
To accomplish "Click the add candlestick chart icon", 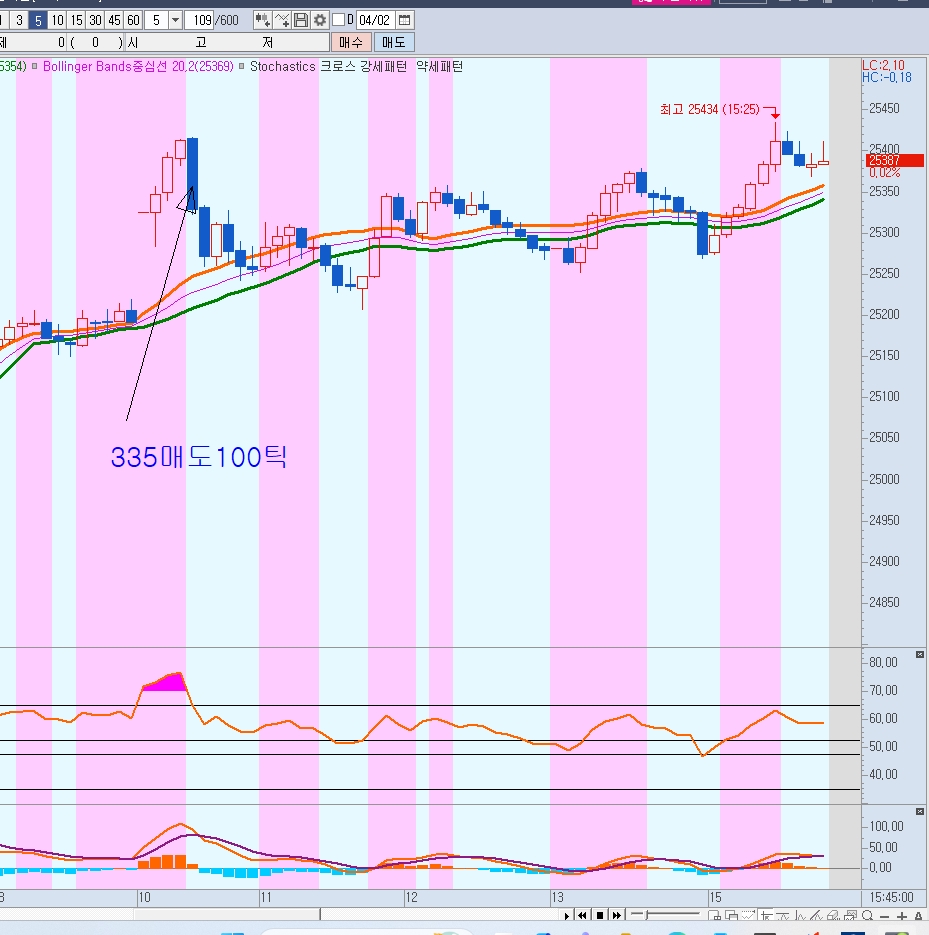I will pos(262,20).
